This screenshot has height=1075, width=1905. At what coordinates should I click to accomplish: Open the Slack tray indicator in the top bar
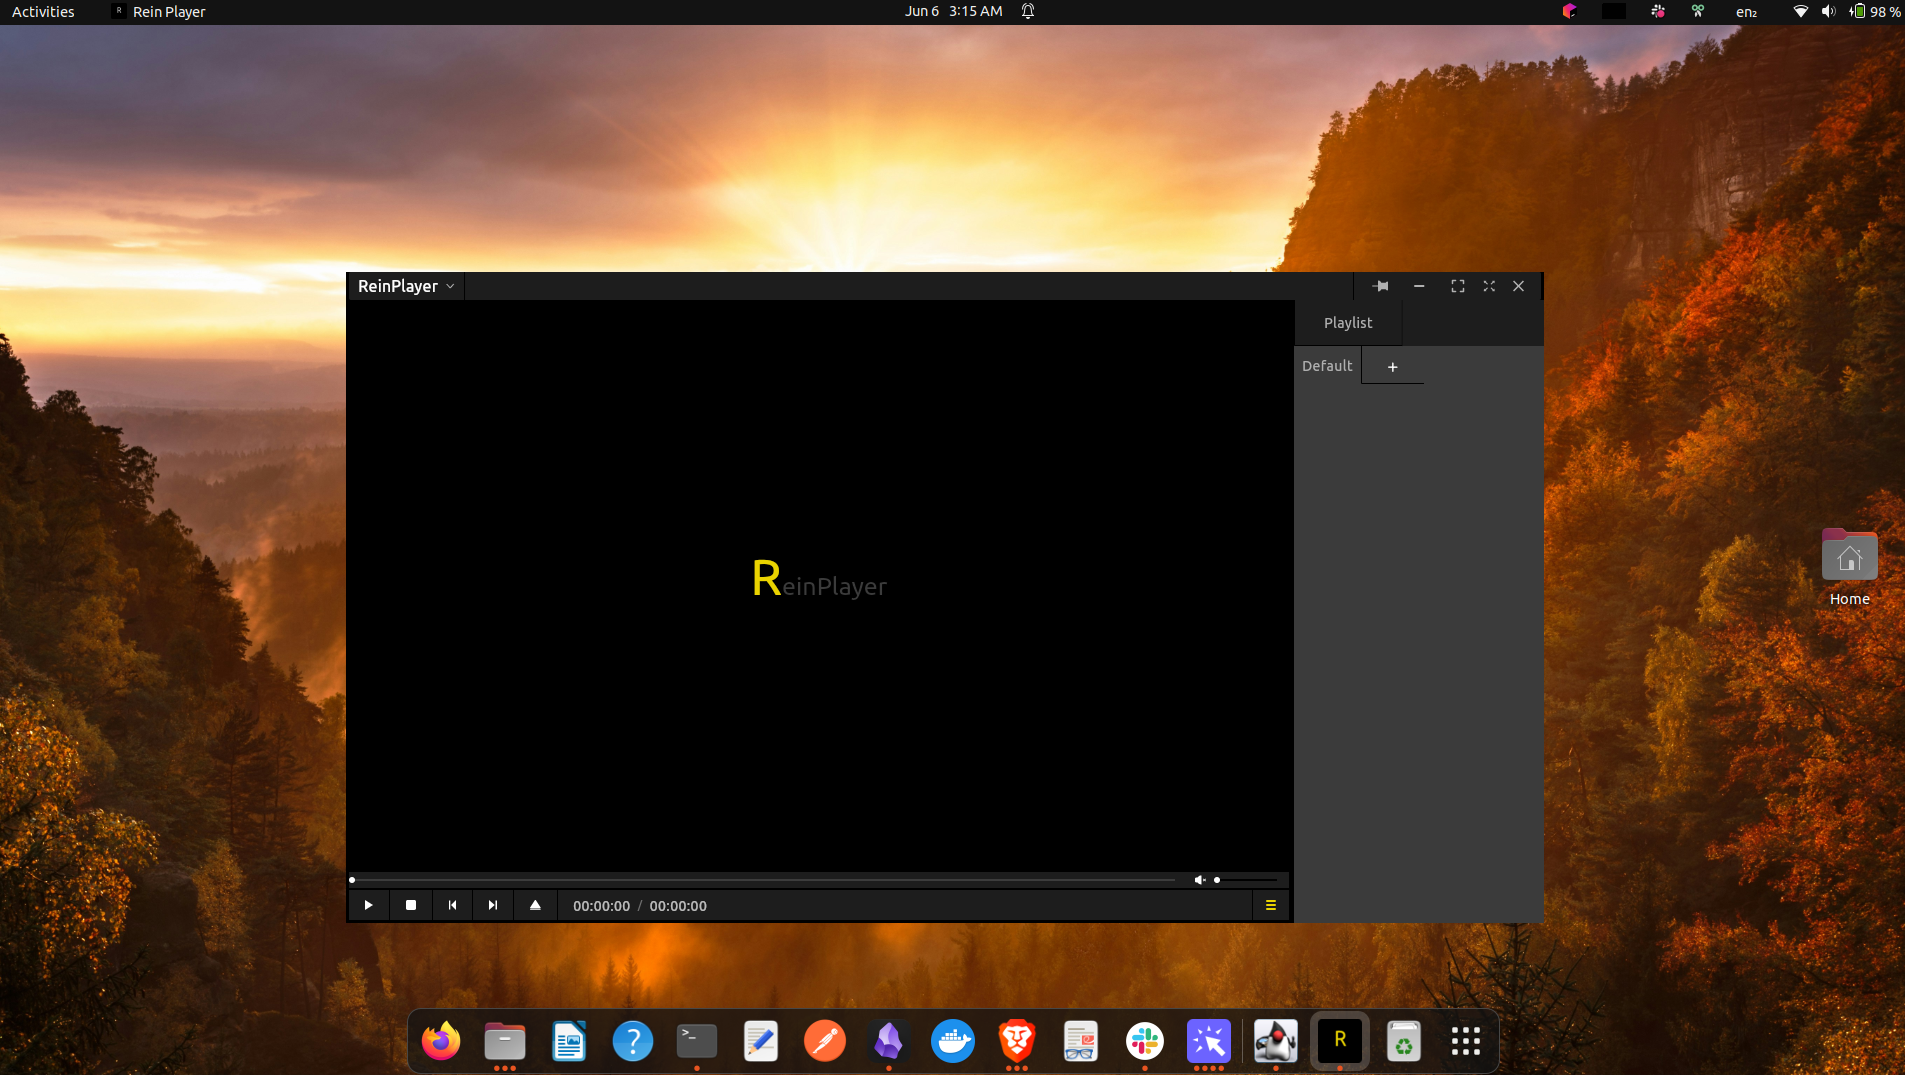click(1657, 12)
